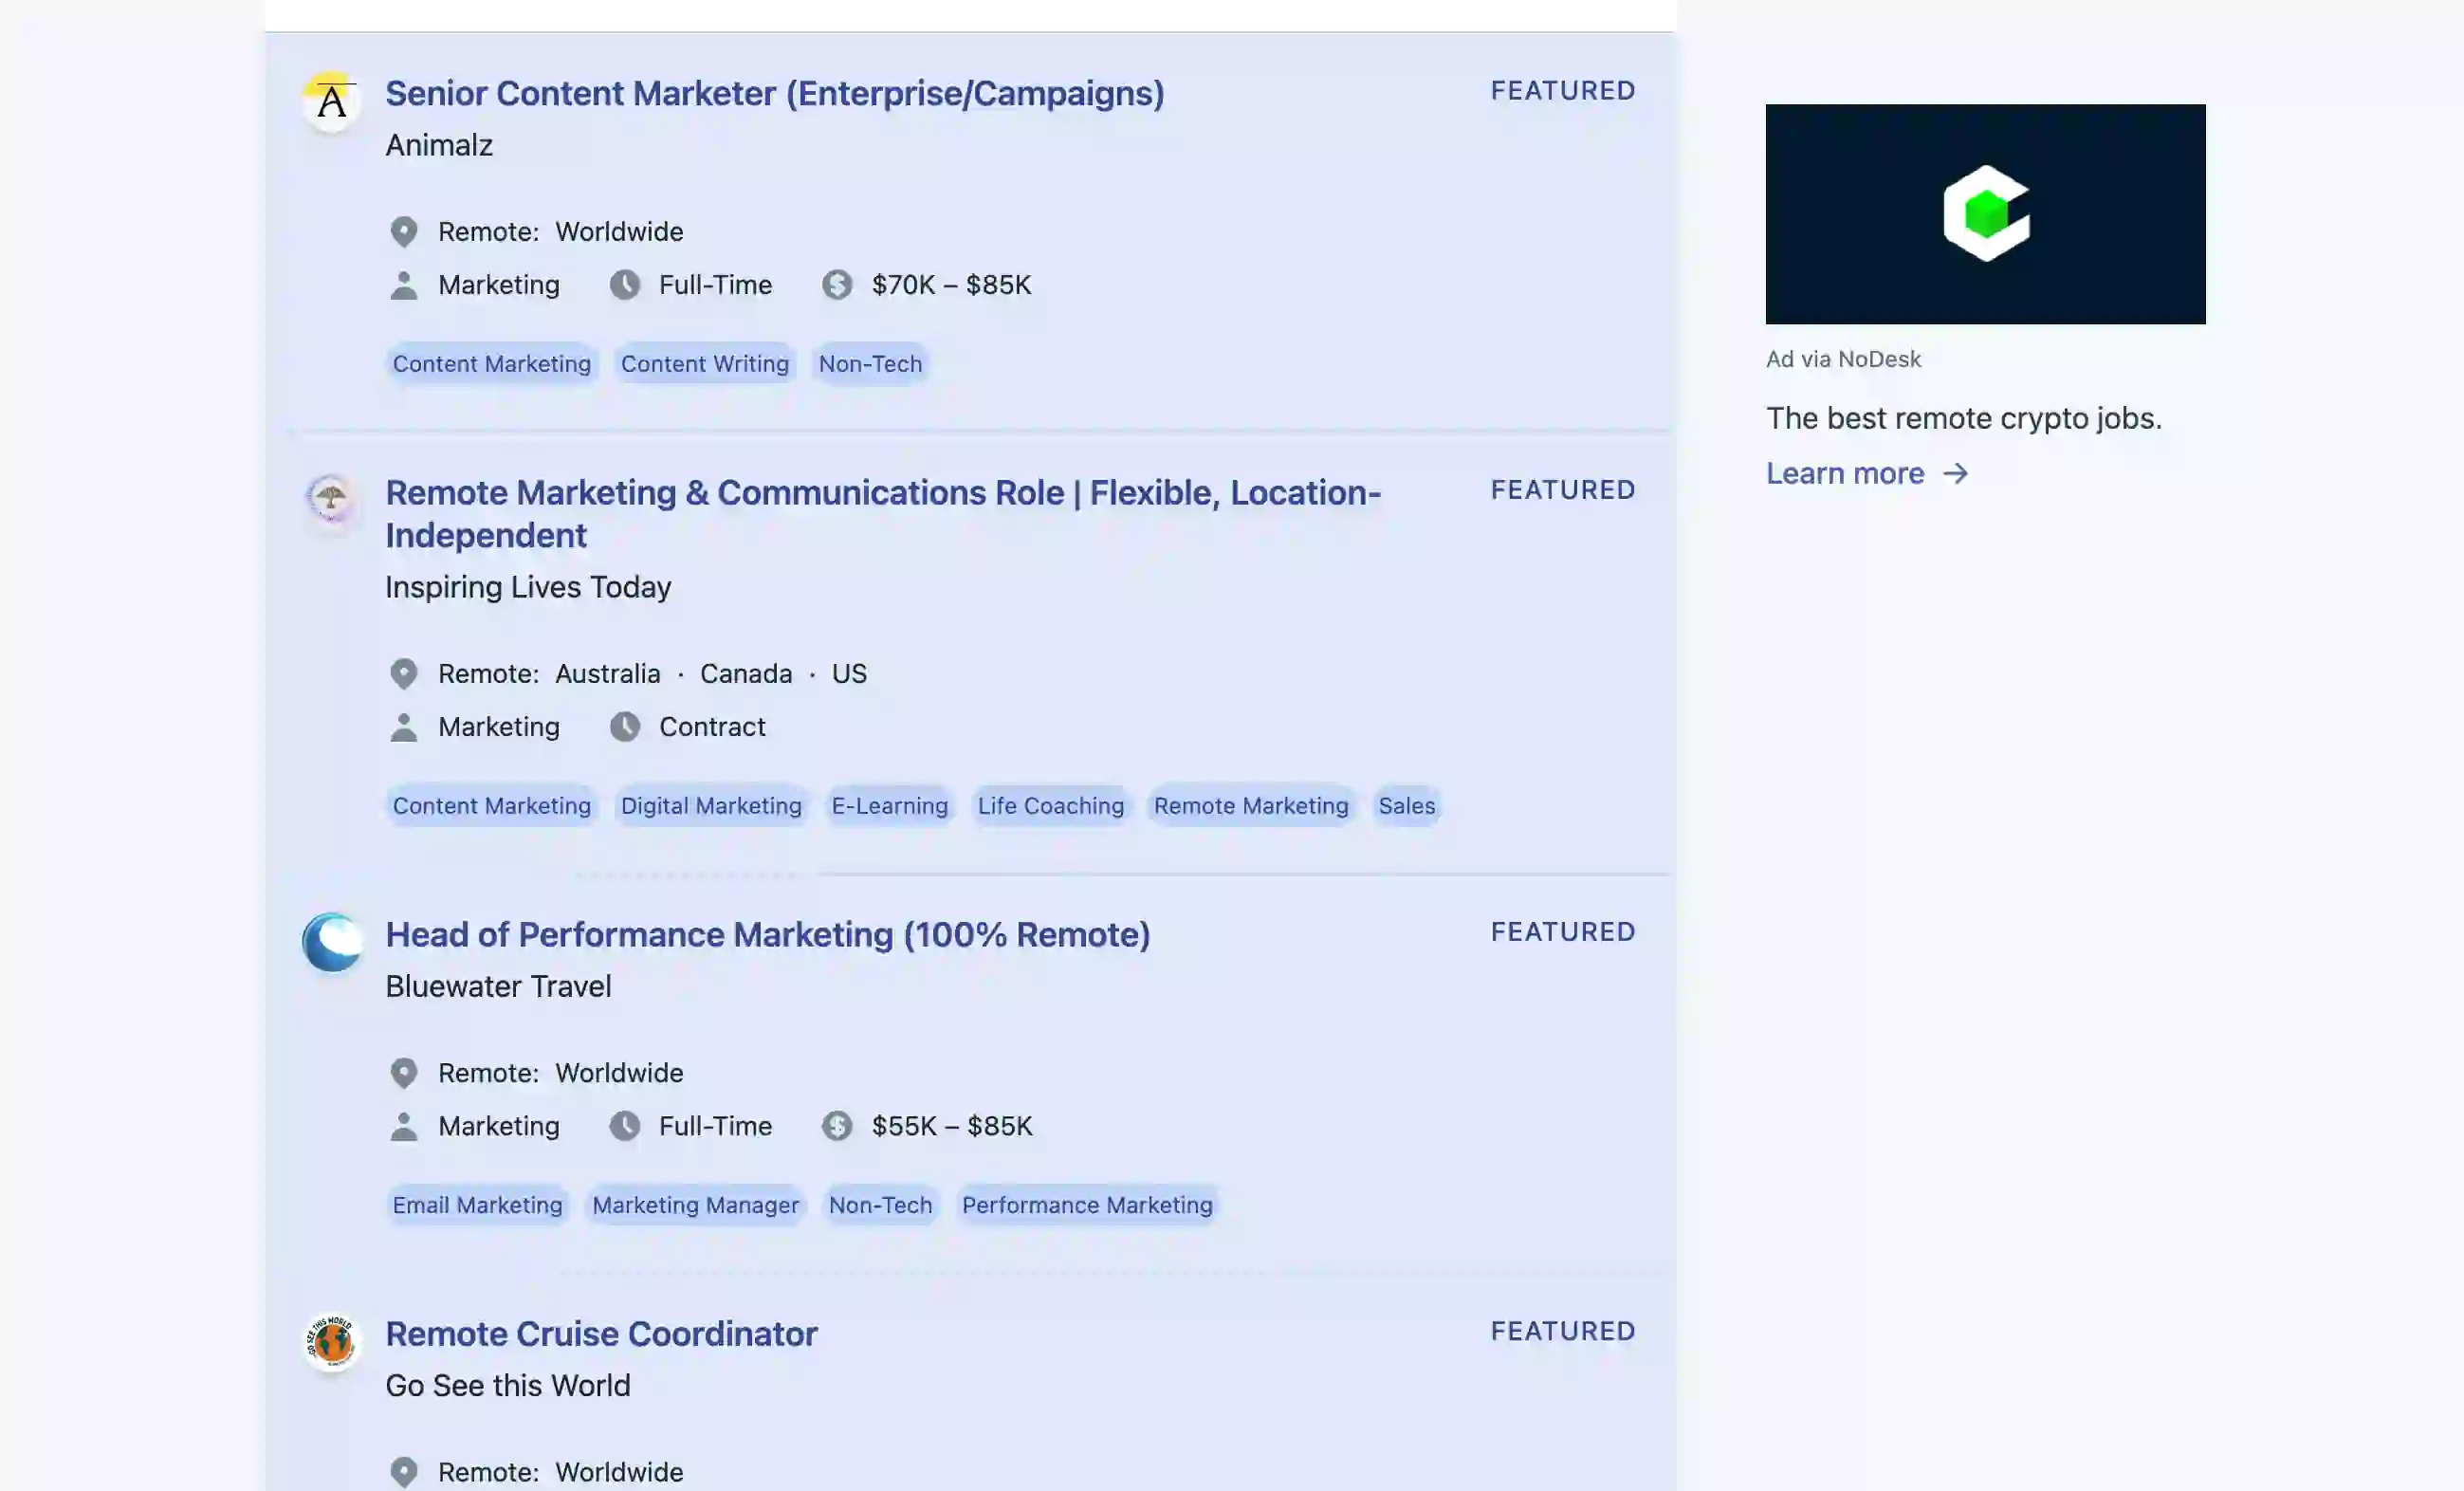Click the Inspiring Lives Today logo
Screen dimensions: 2464x1491
click(330, 503)
